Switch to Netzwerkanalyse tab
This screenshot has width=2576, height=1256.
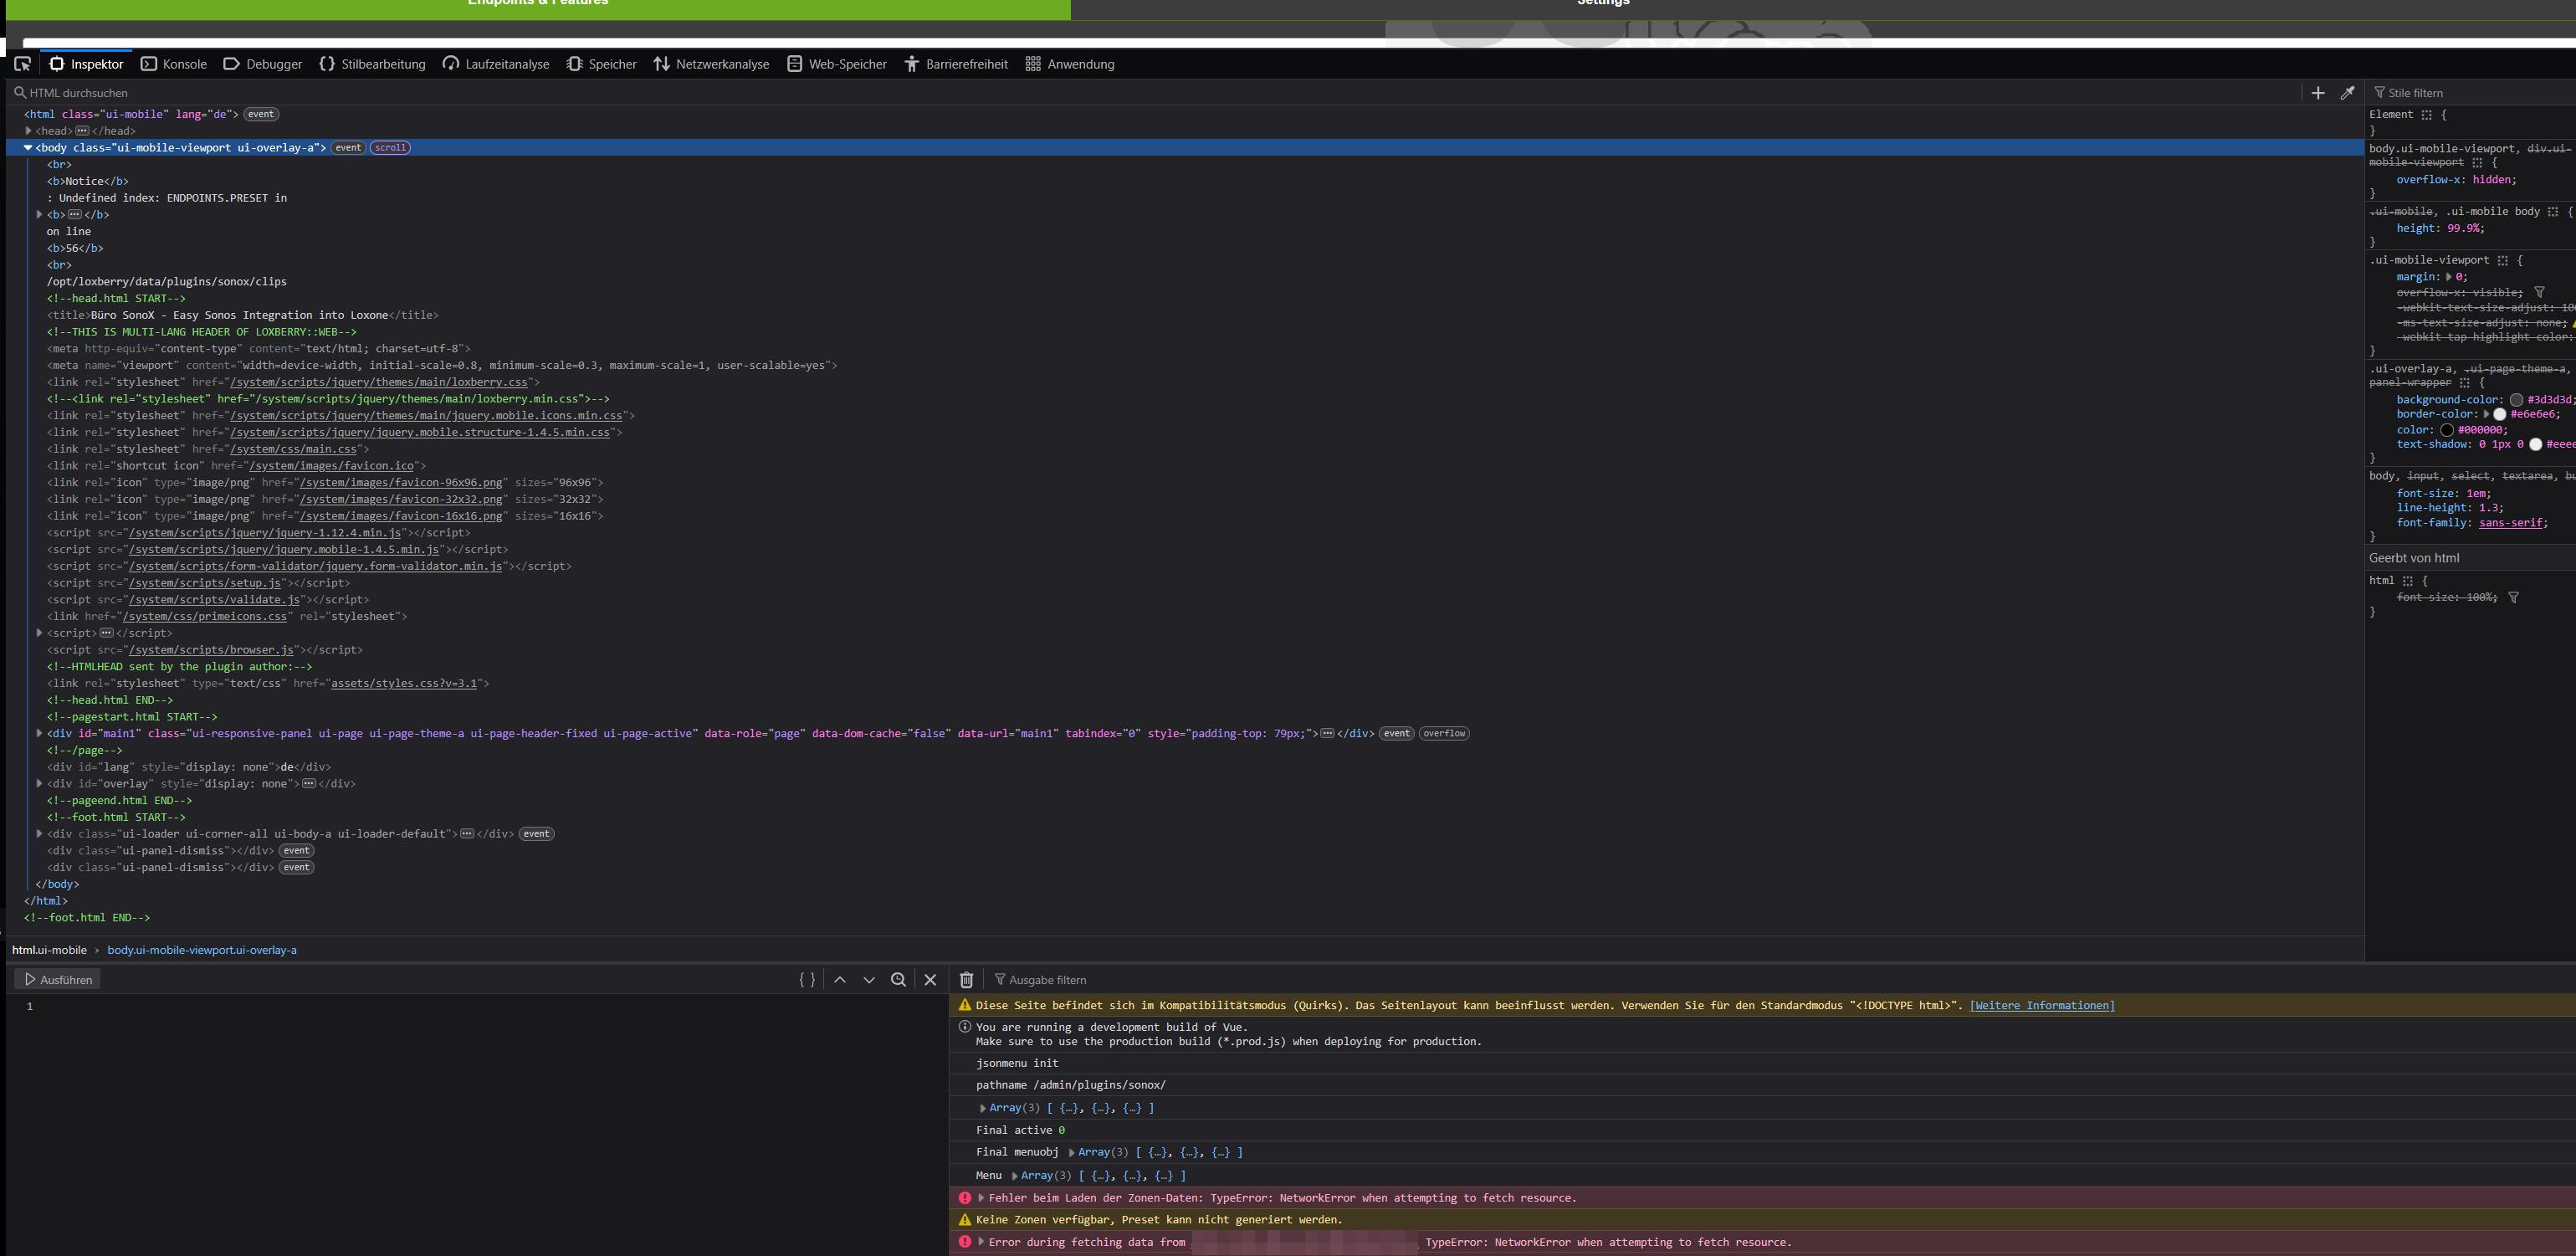coord(711,64)
